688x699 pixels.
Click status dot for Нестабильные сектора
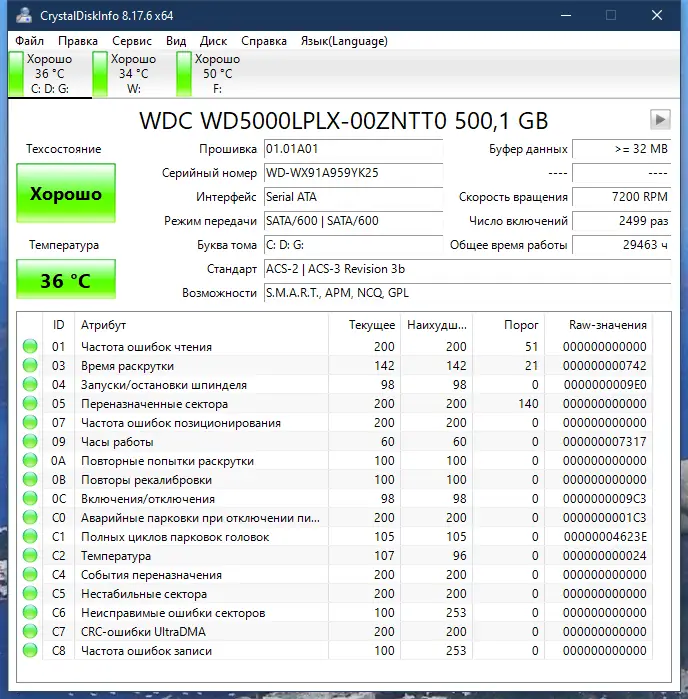click(x=30, y=594)
